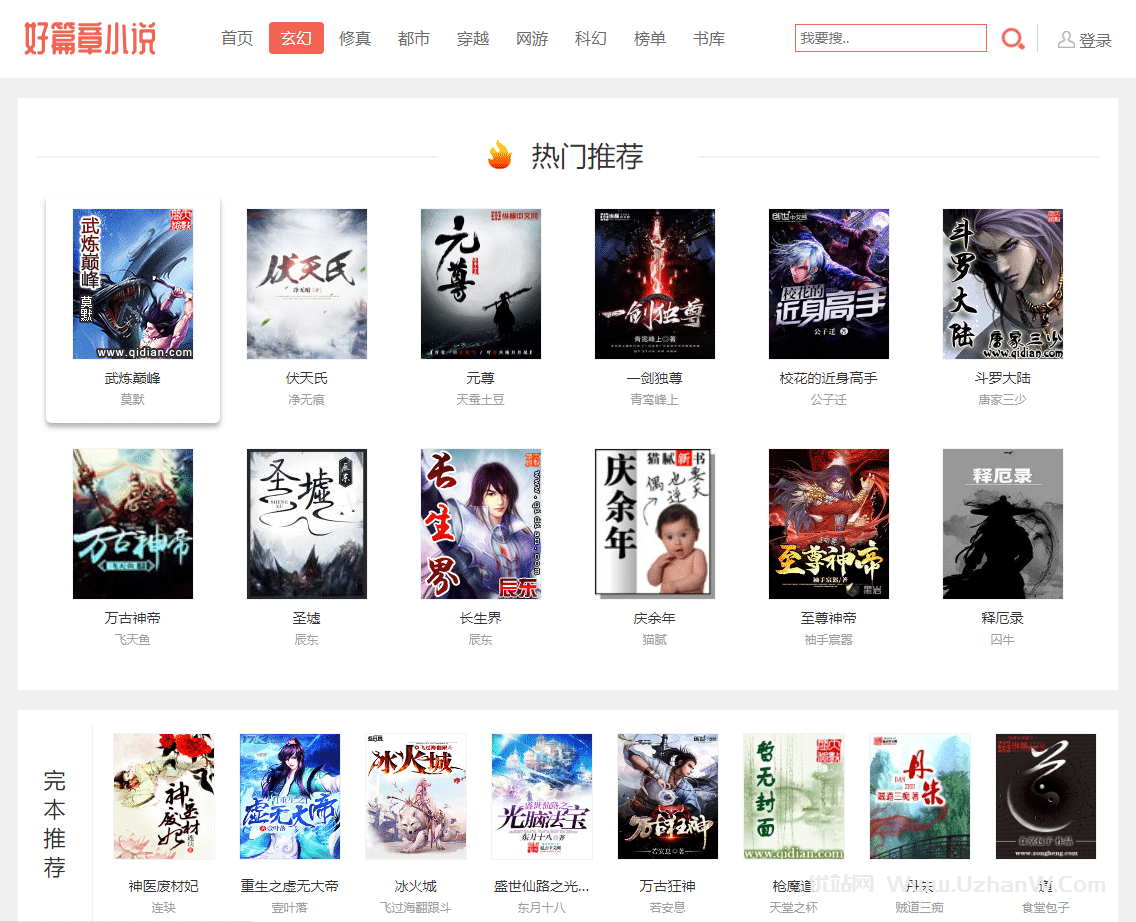Open the 榜单 rankings page
Image resolution: width=1136 pixels, height=922 pixels.
pyautogui.click(x=650, y=38)
